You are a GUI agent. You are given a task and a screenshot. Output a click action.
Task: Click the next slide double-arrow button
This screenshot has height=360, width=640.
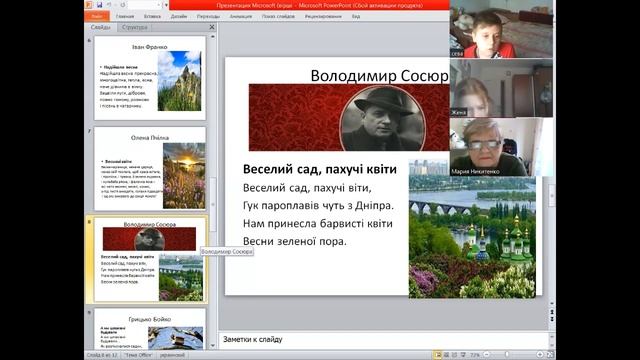pos(552,319)
